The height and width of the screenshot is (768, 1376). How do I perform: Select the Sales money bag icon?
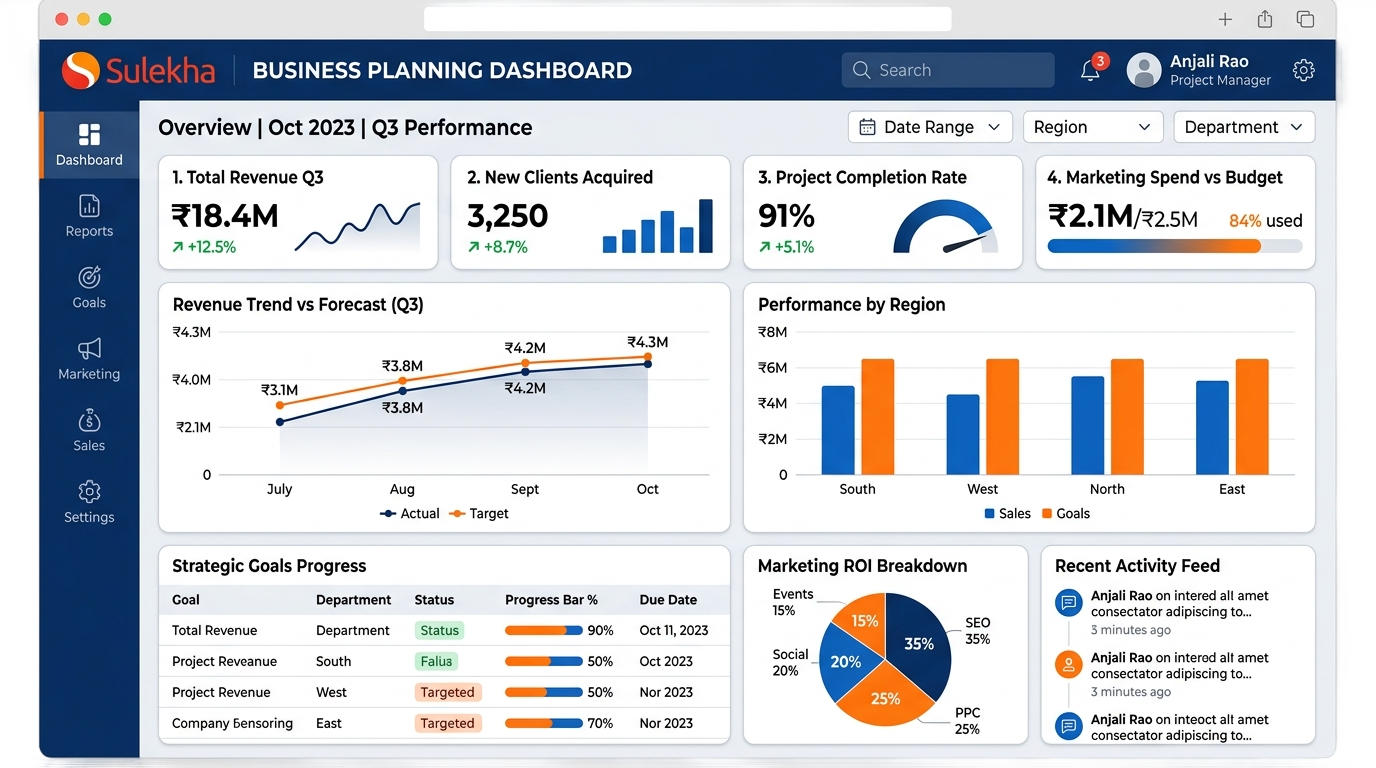tap(89, 421)
